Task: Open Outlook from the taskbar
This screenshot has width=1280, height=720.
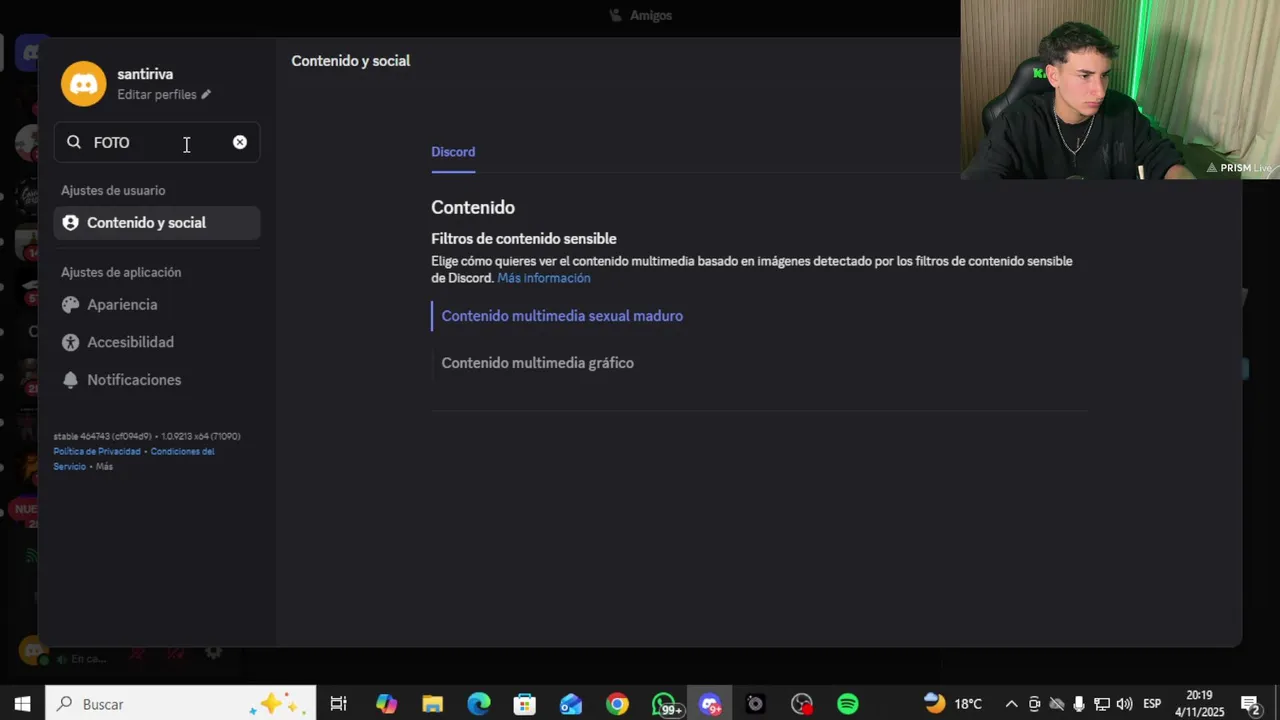Action: (x=571, y=704)
